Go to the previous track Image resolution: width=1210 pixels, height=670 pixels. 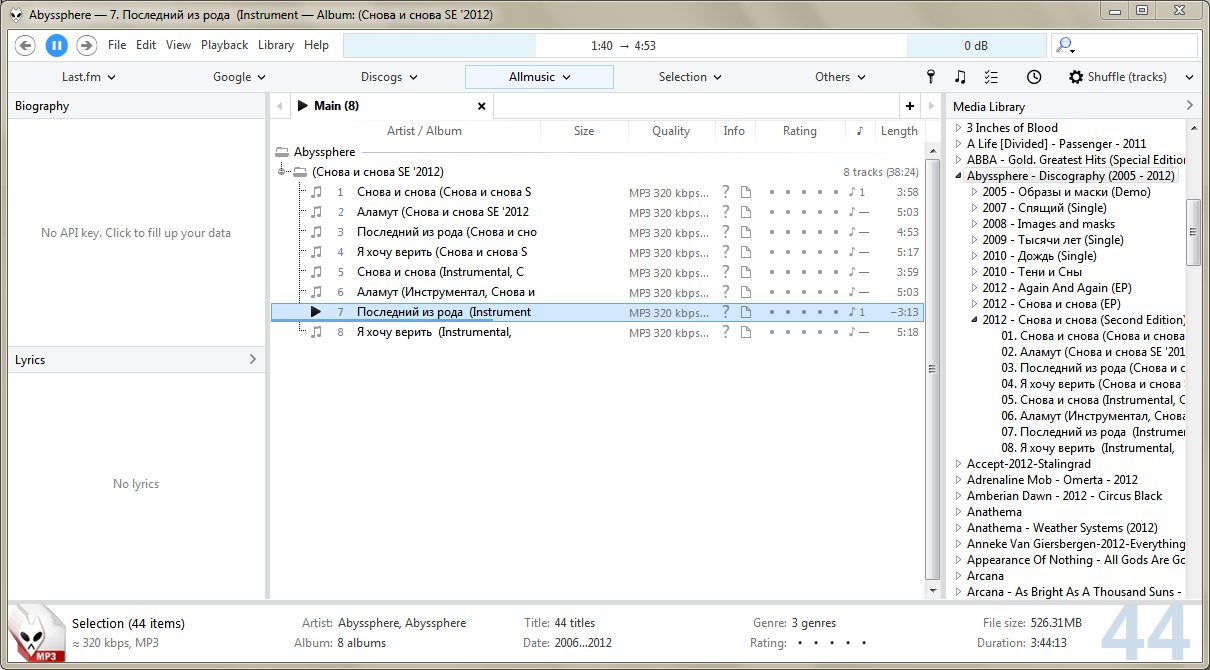[26, 45]
